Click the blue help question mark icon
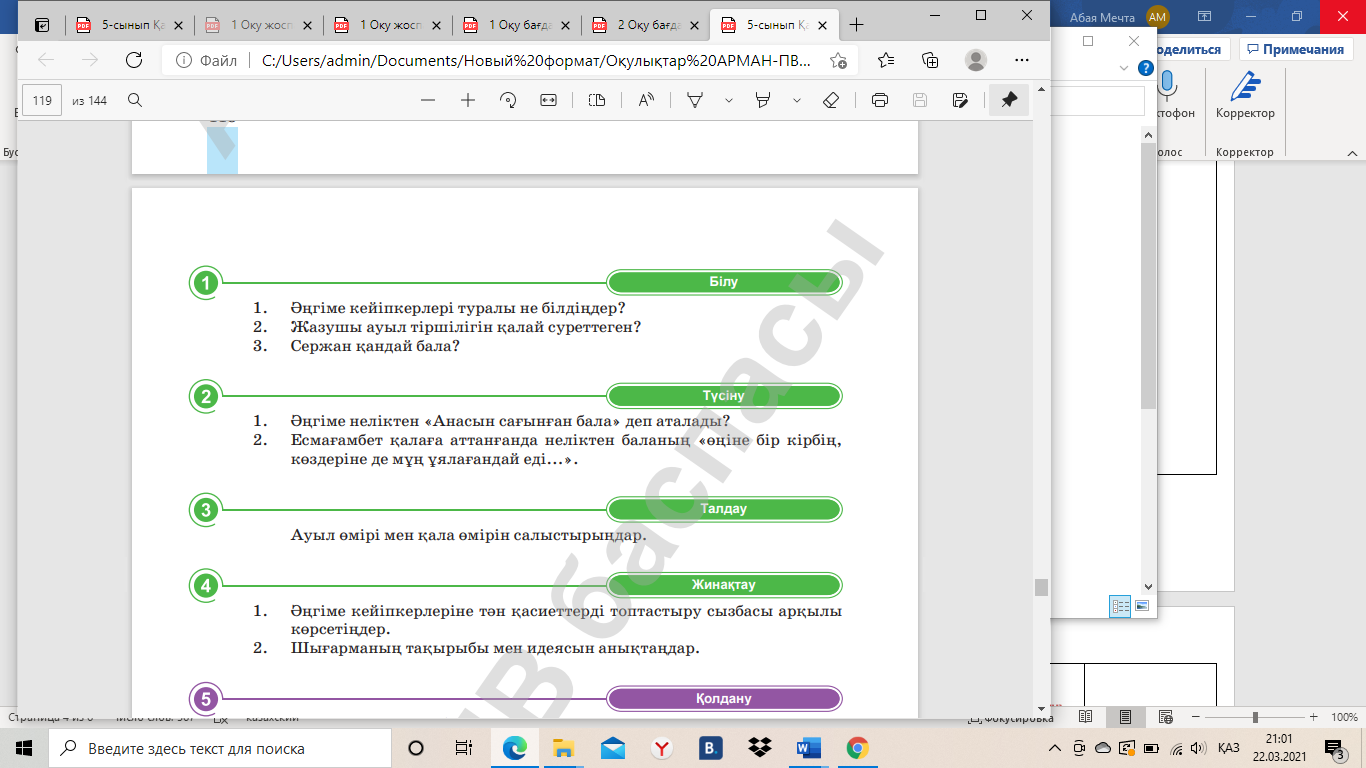Viewport: 1366px width, 768px height. (1146, 68)
